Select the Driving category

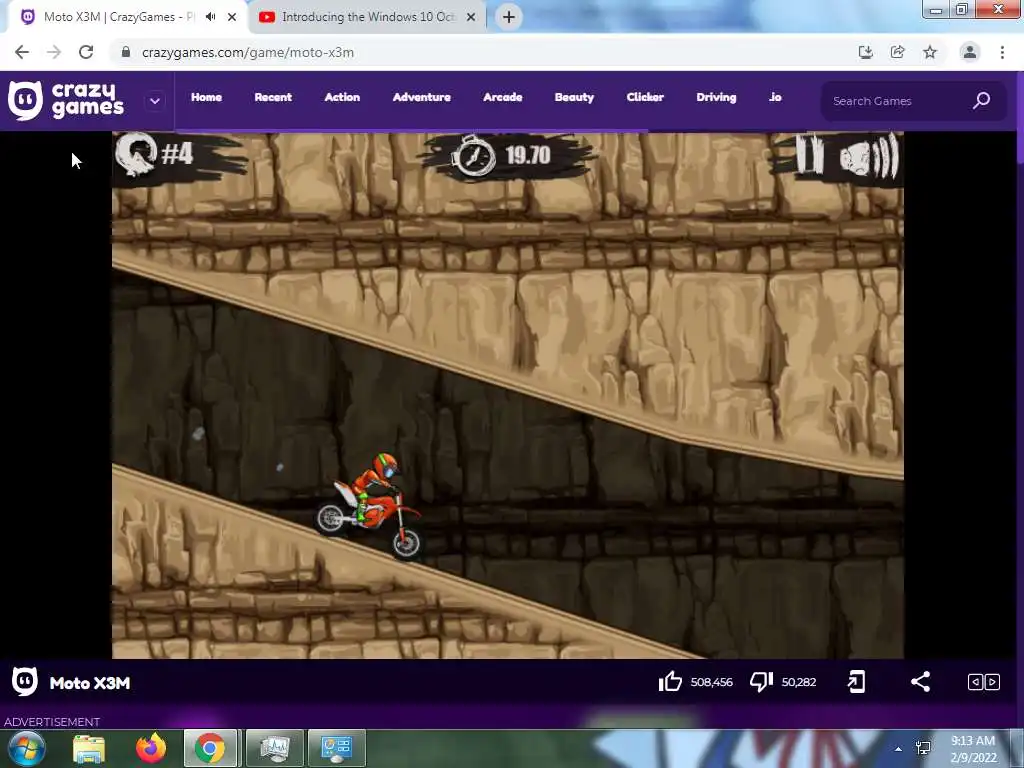(x=716, y=97)
